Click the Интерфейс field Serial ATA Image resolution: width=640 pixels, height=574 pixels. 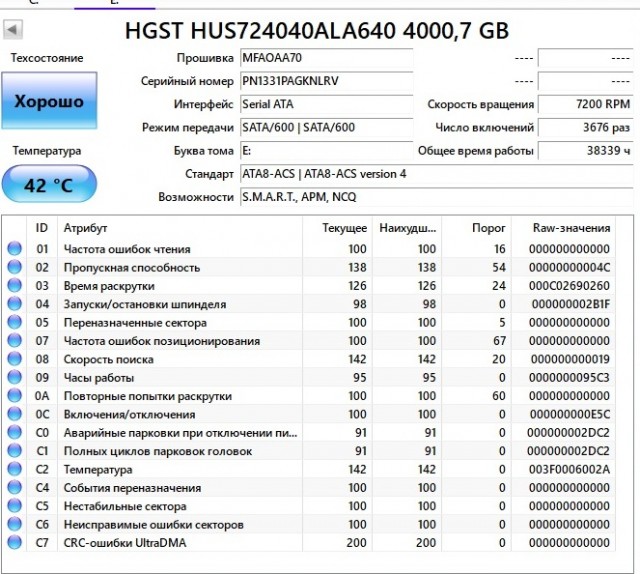[327, 105]
